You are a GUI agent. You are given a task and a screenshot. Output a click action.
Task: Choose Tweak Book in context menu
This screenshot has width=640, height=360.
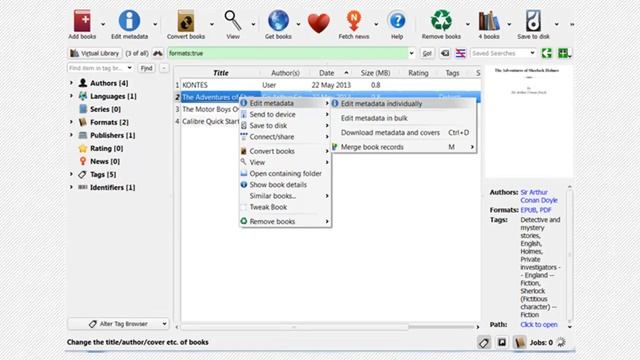point(285,207)
